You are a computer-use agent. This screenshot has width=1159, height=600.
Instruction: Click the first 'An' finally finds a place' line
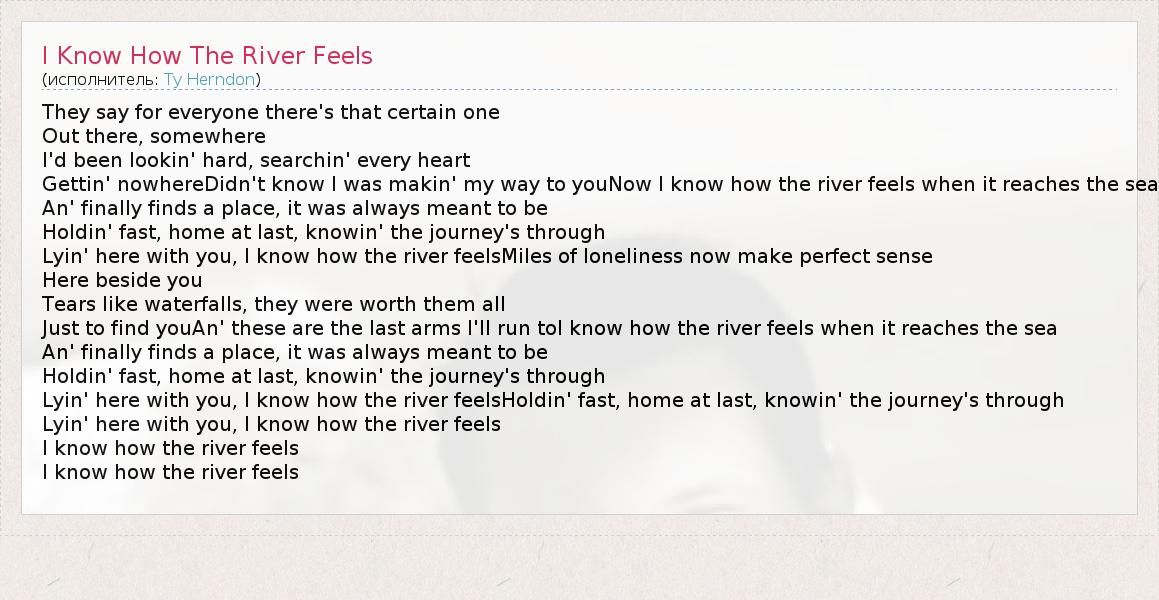[295, 208]
